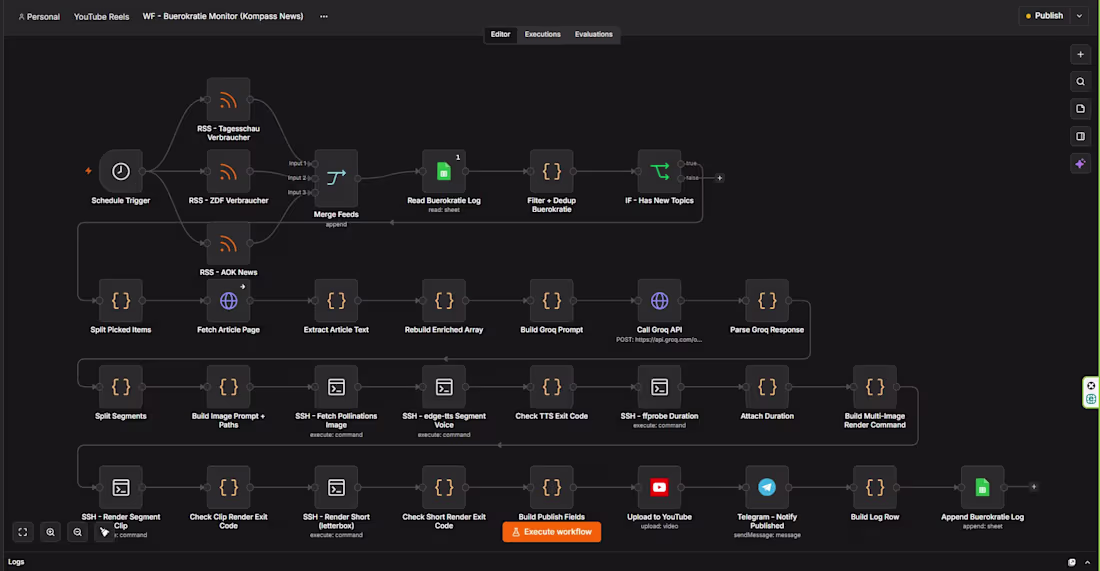The width and height of the screenshot is (1100, 571).
Task: Open the Check TTS Exit Code node
Action: pyautogui.click(x=551, y=387)
